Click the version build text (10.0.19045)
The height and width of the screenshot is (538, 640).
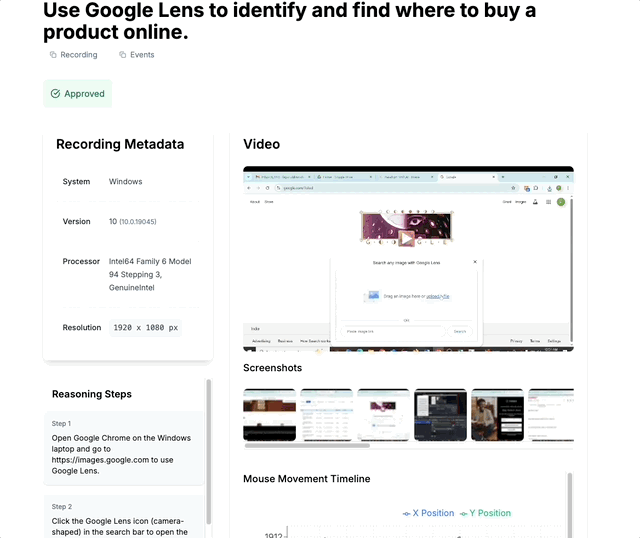[138, 222]
